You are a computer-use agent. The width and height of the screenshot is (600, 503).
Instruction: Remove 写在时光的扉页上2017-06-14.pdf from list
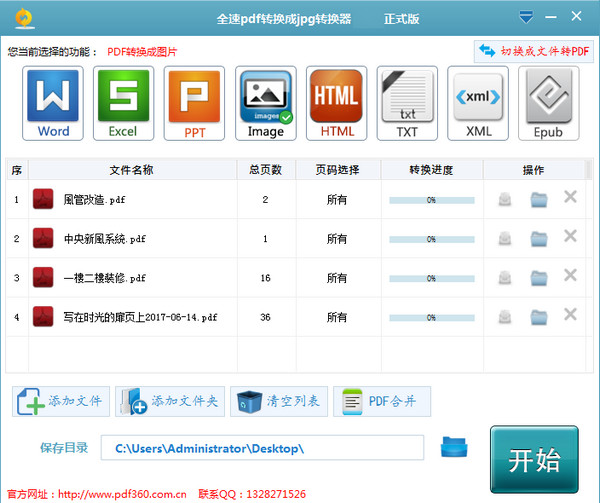pos(570,314)
